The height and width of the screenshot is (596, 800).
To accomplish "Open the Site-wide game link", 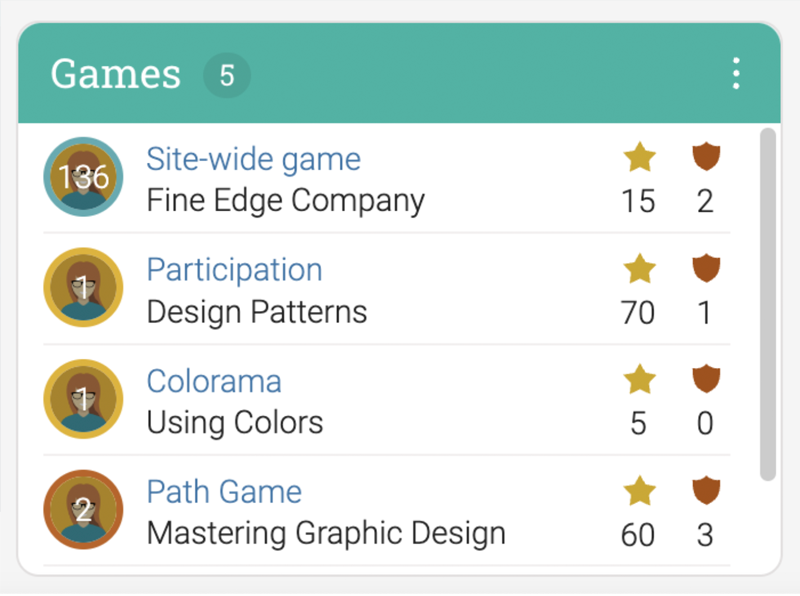I will pos(253,159).
